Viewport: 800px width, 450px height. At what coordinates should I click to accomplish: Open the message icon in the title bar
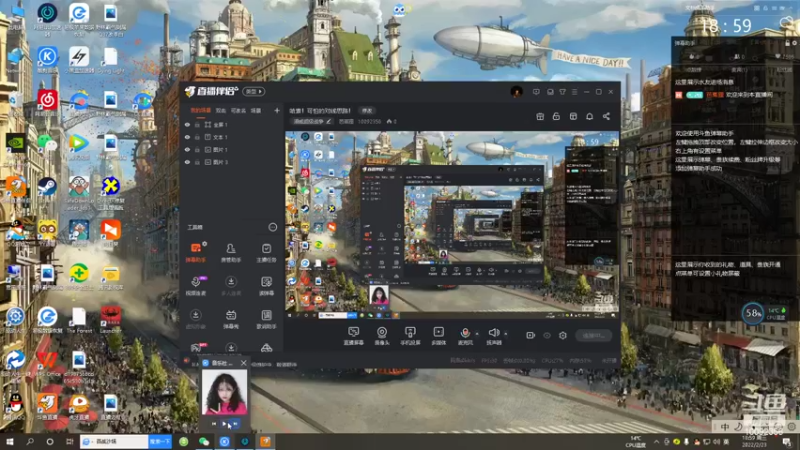coord(536,92)
